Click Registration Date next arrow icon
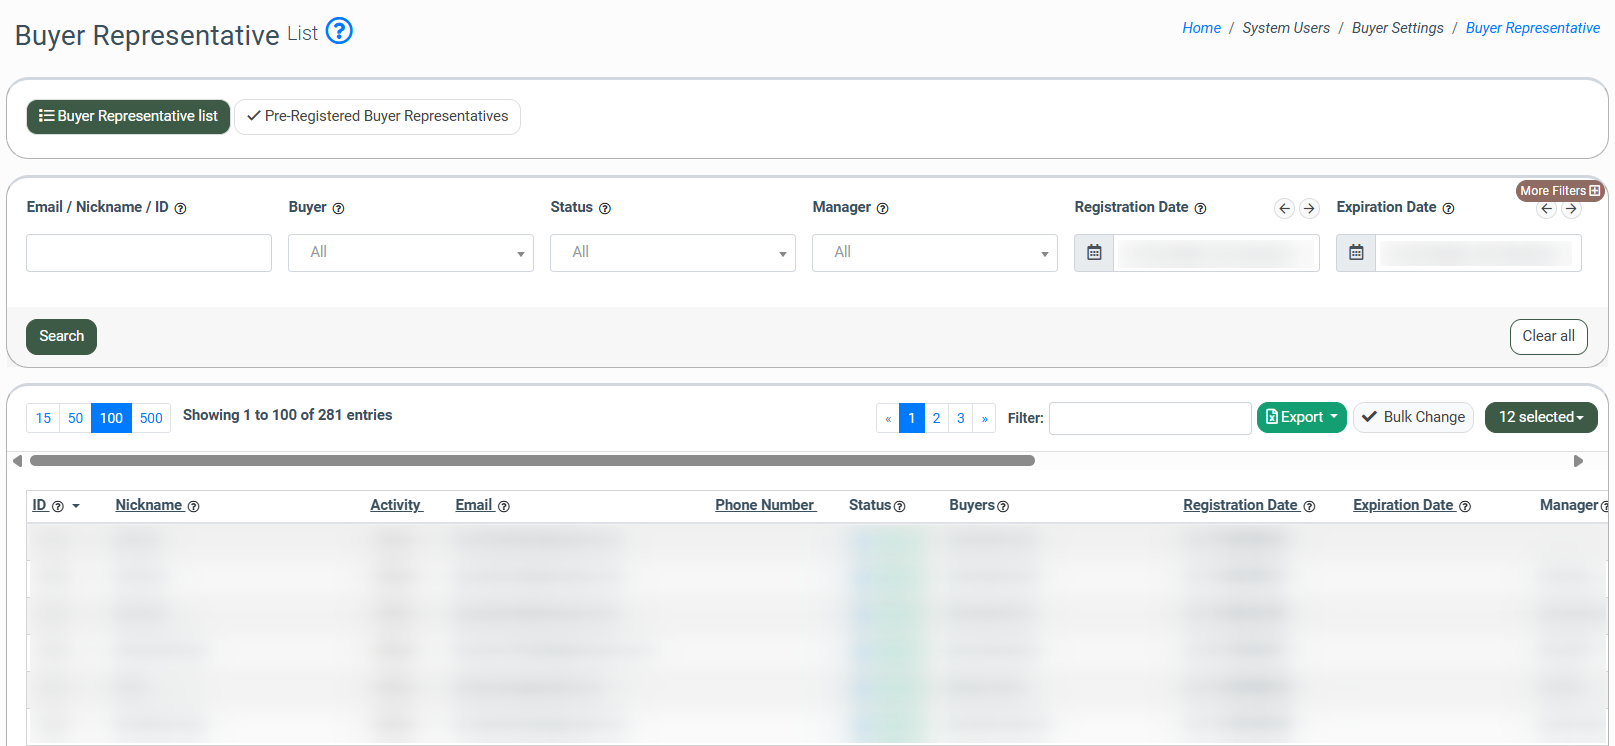The image size is (1615, 746). tap(1309, 208)
